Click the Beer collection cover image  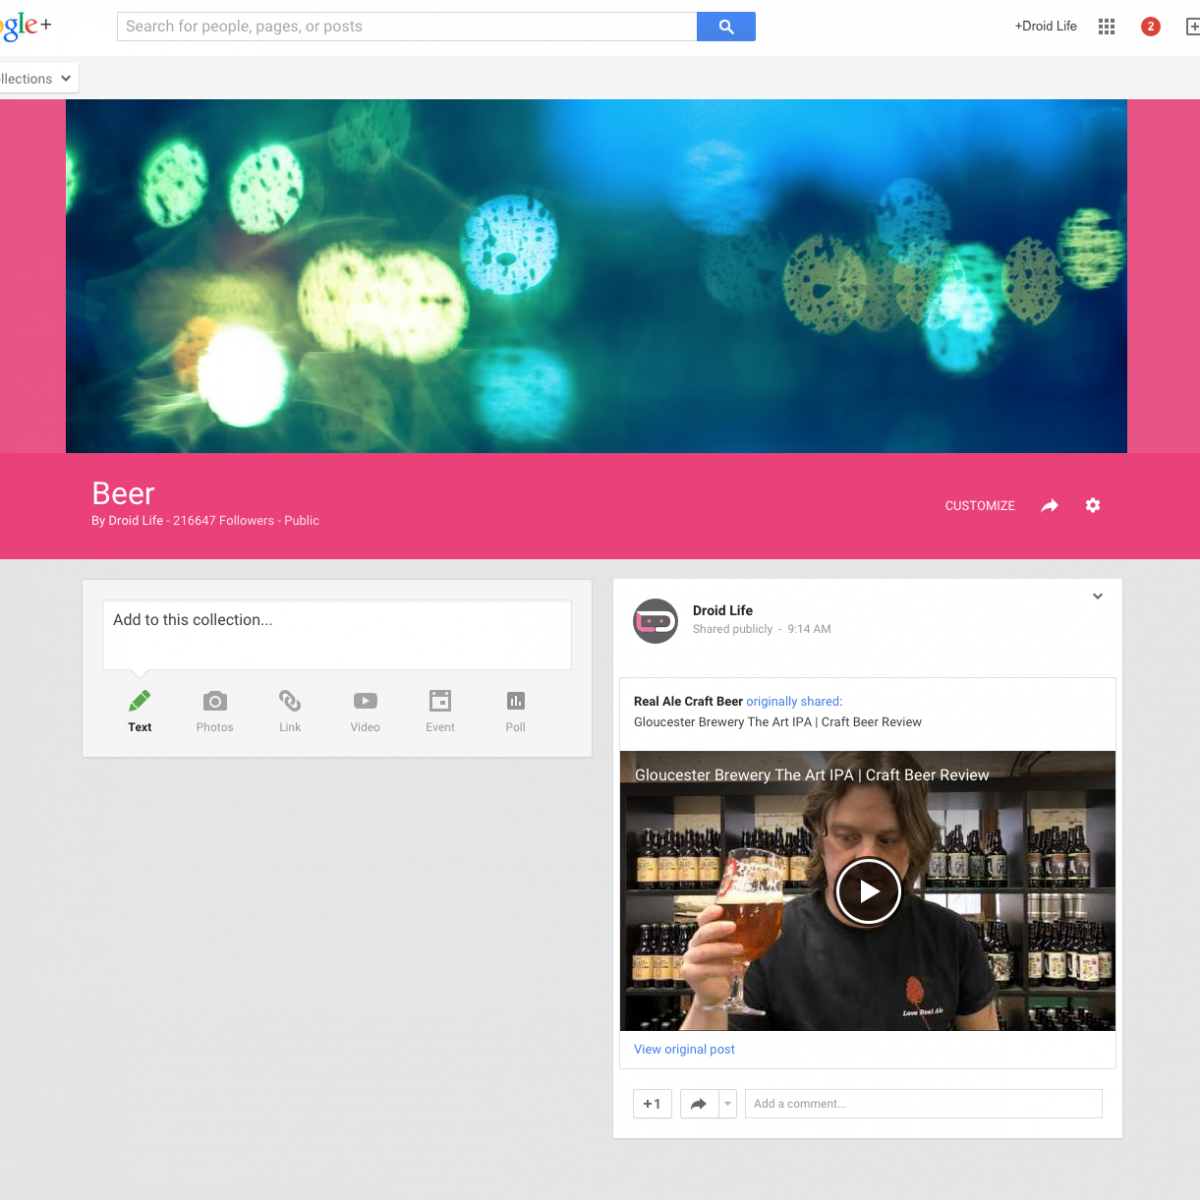596,276
